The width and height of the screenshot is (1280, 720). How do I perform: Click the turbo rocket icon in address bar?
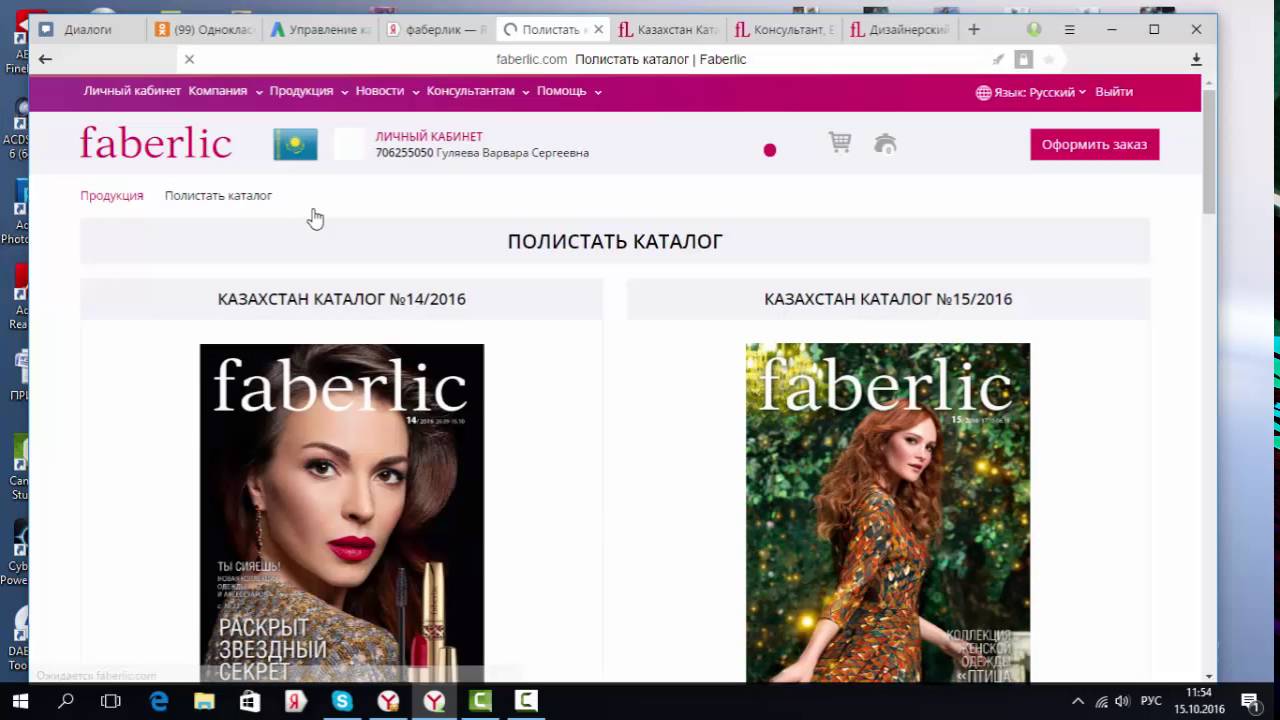(x=998, y=59)
